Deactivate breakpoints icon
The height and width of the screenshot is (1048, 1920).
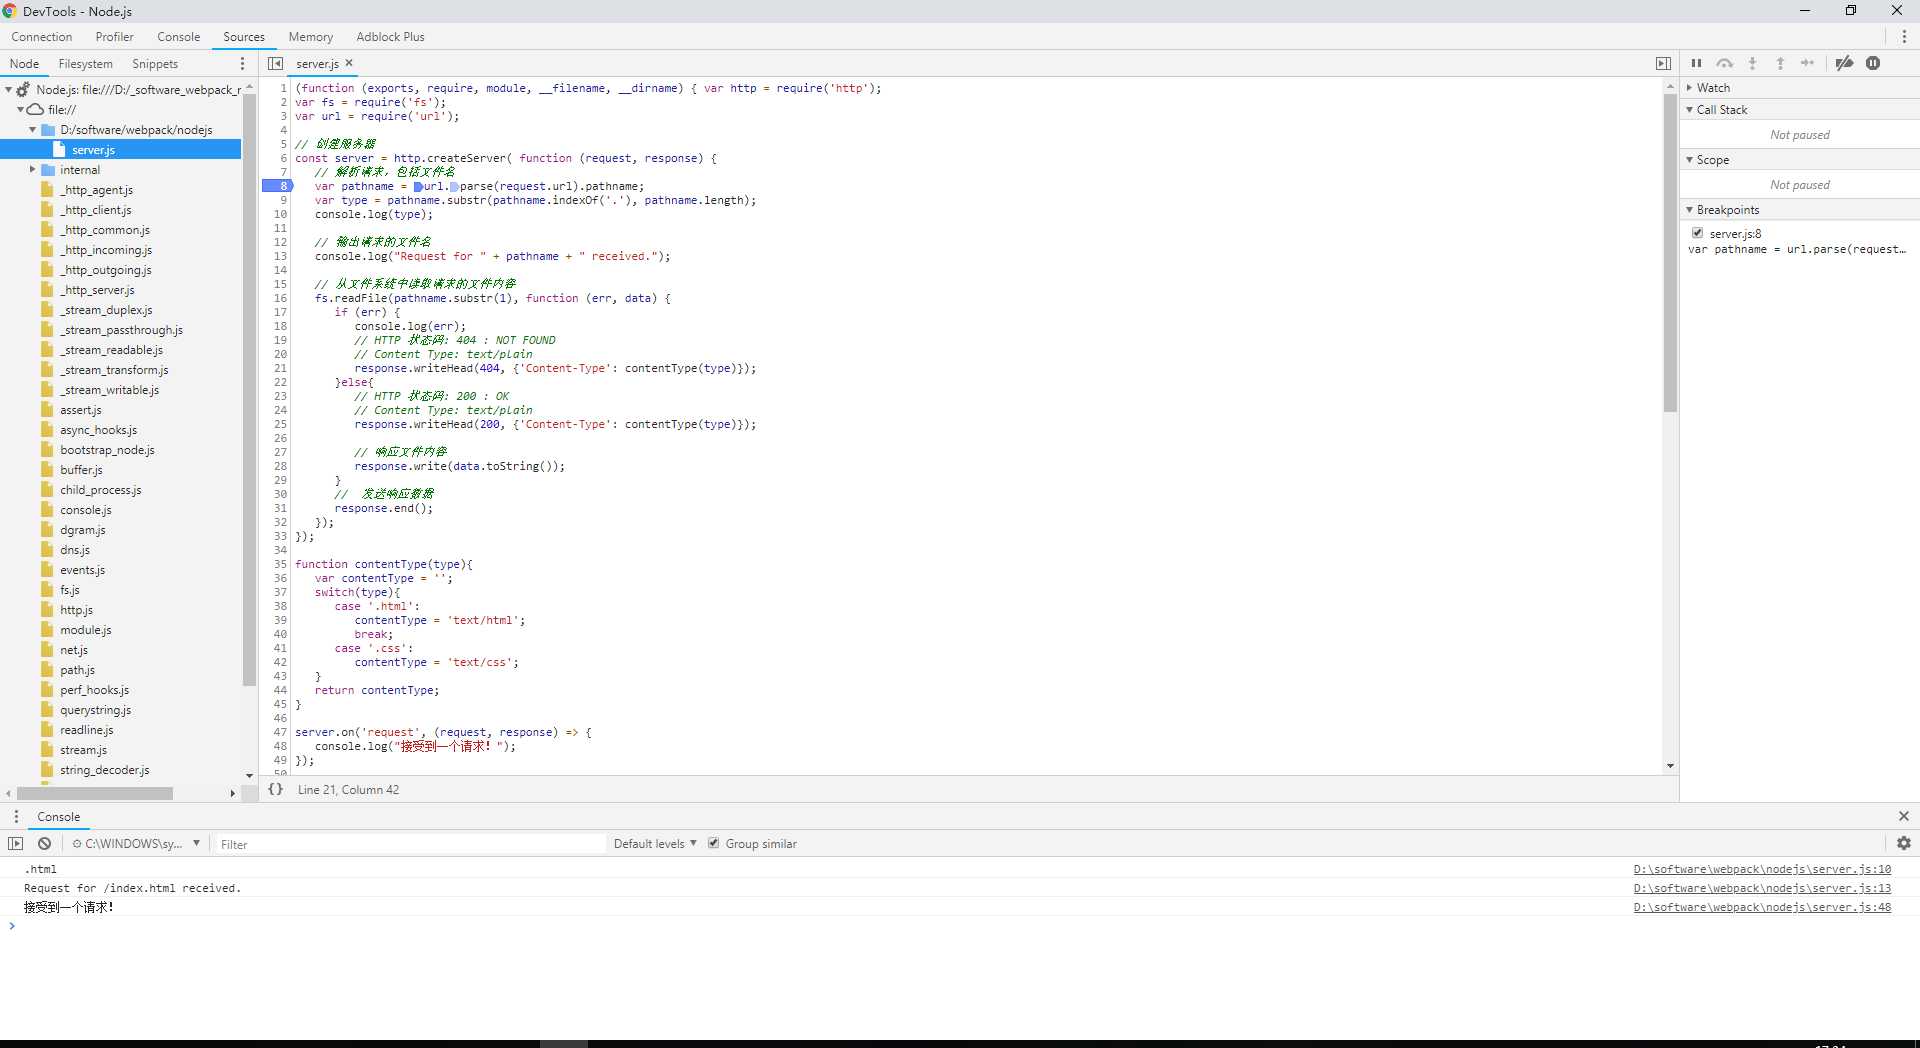(x=1845, y=63)
